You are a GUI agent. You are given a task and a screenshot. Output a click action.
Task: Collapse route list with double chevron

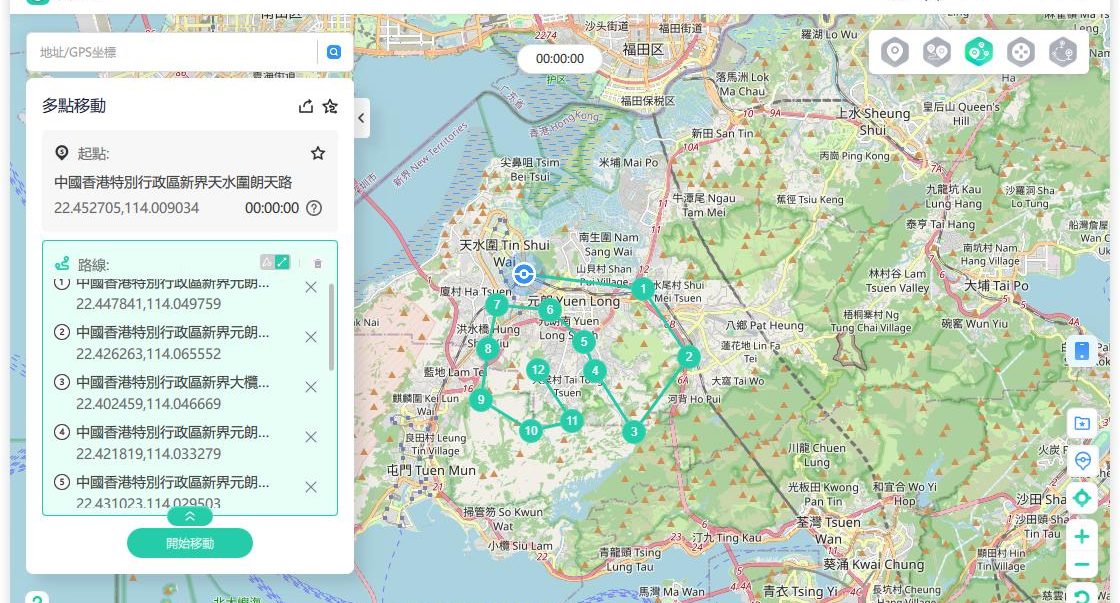click(190, 516)
